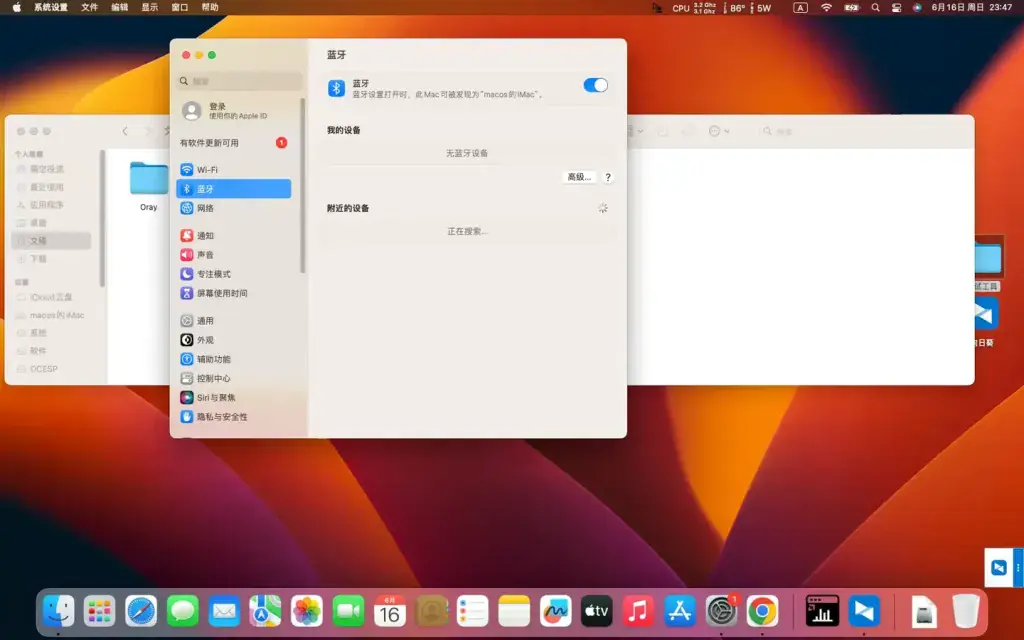Launch Google Chrome from Dock
Image resolution: width=1024 pixels, height=640 pixels.
coord(762,611)
